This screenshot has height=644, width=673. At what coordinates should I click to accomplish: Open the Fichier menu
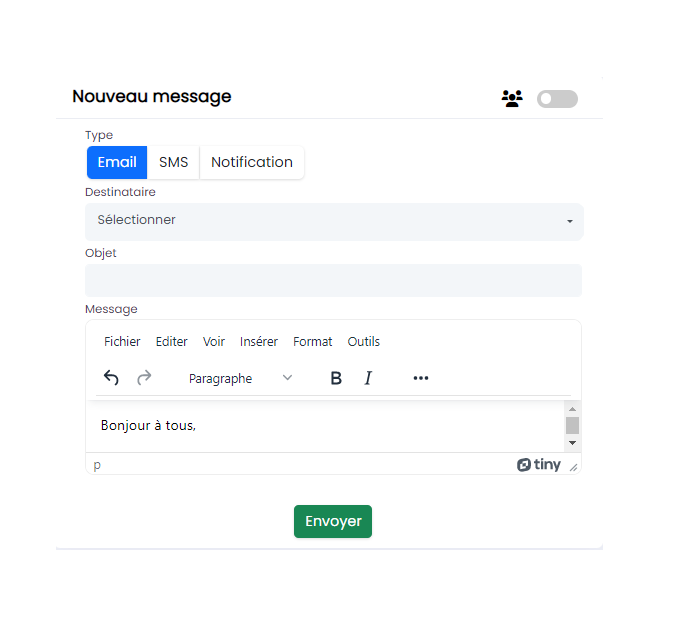click(122, 342)
